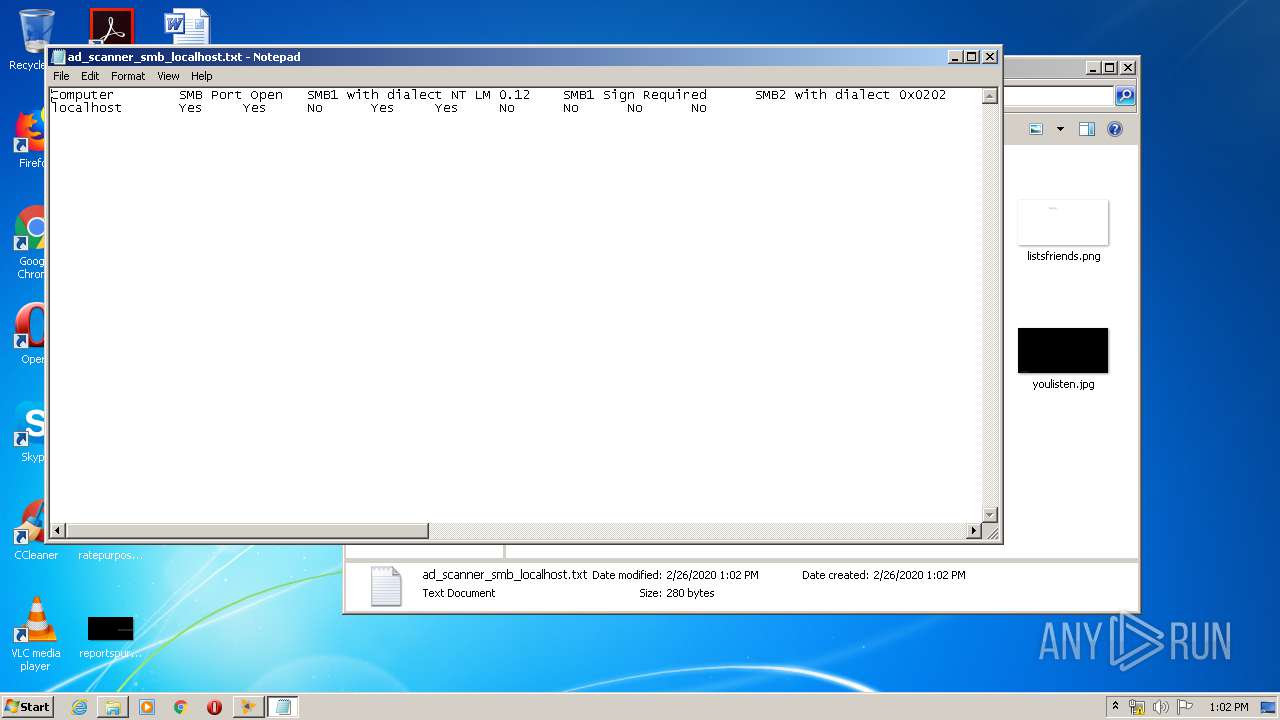
Task: Click Notepad's title bar icon
Action: [x=59, y=57]
